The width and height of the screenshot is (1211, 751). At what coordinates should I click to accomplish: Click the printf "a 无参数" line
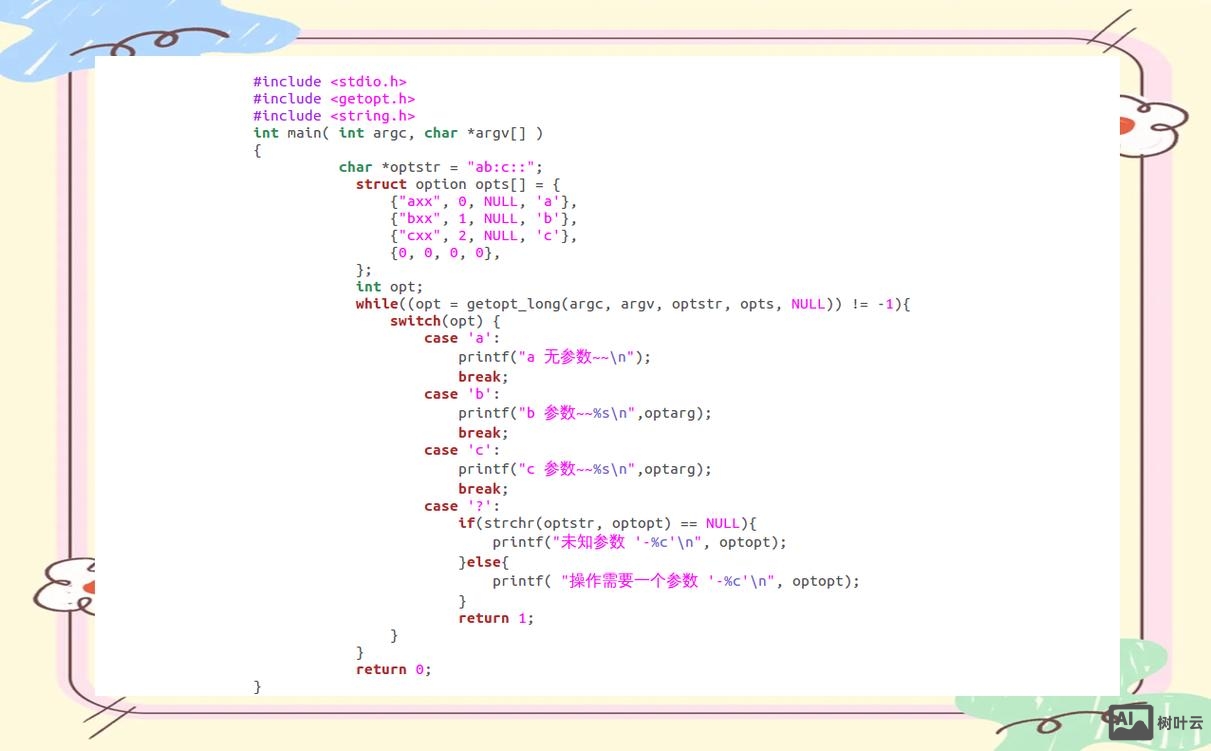[554, 357]
